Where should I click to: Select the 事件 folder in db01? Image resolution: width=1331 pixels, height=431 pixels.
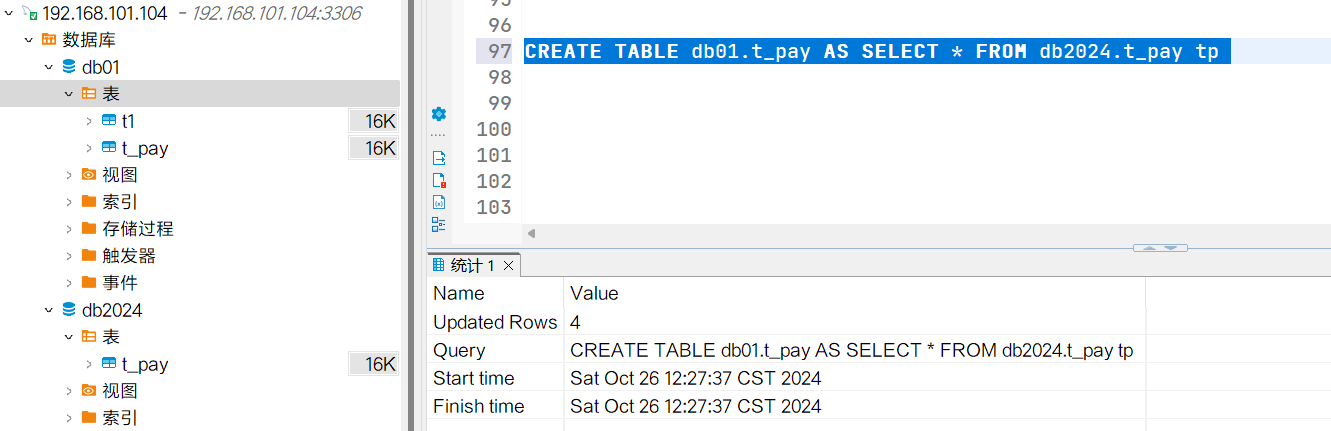click(119, 283)
